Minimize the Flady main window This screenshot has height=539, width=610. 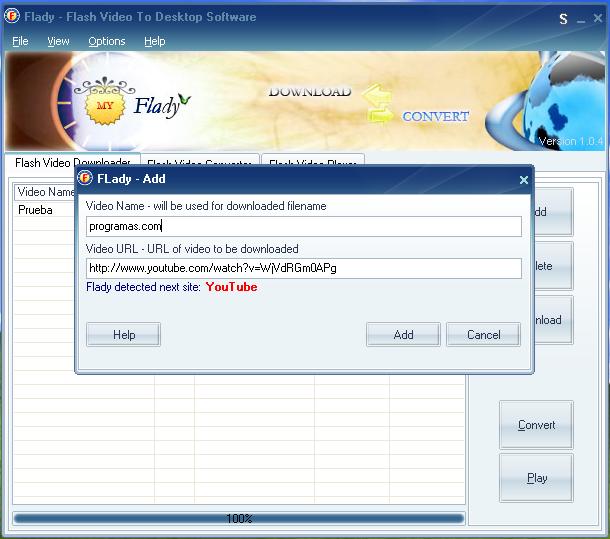[x=581, y=20]
